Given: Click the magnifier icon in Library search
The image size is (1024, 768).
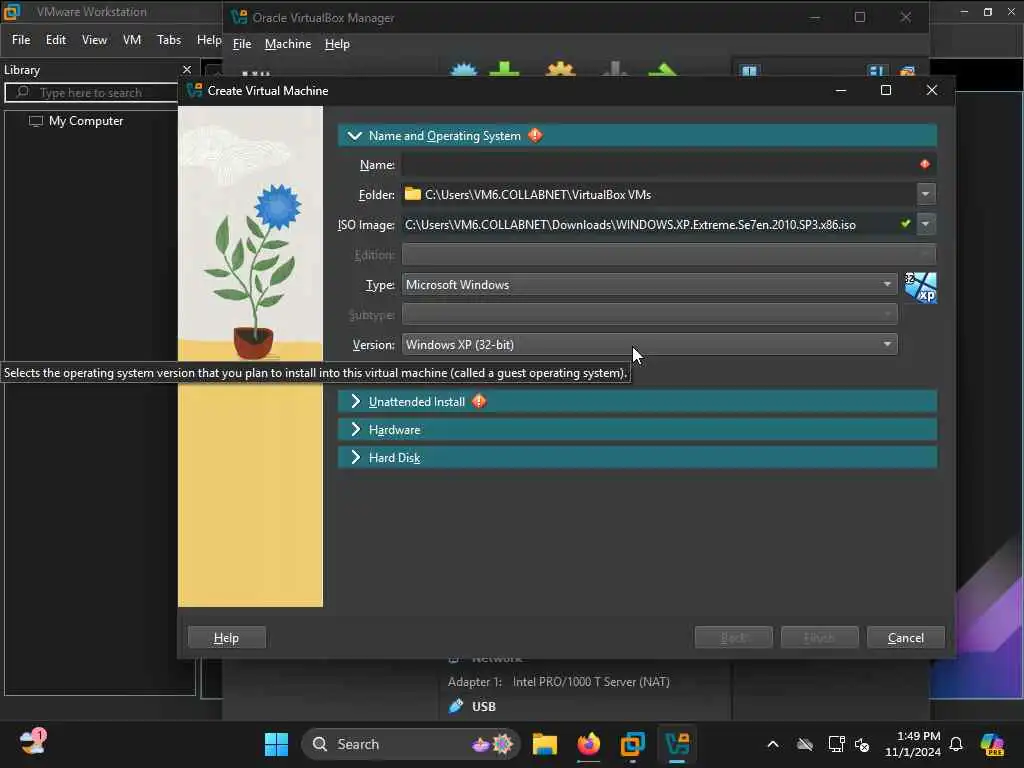Looking at the screenshot, I should pos(23,92).
